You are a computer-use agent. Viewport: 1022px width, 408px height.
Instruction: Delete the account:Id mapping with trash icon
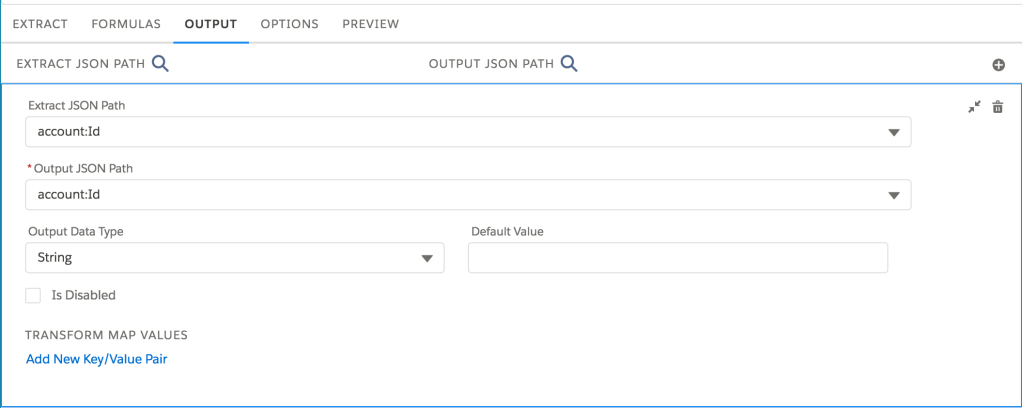coord(997,107)
